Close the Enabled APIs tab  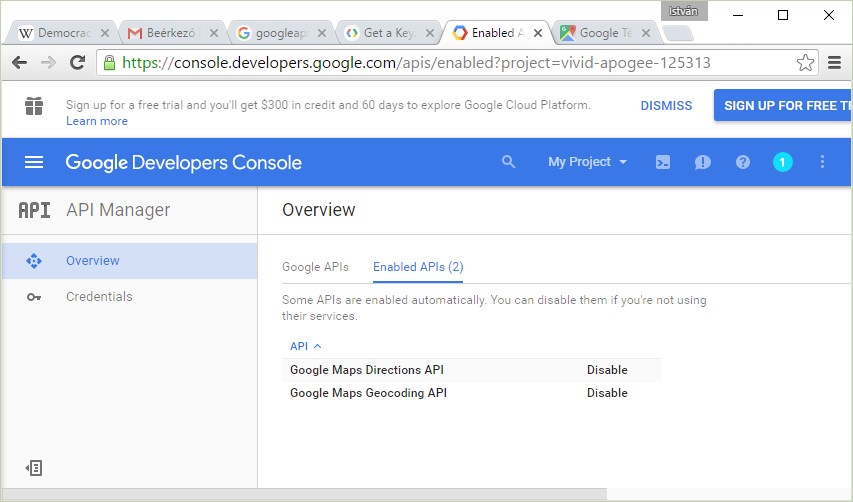(x=537, y=33)
